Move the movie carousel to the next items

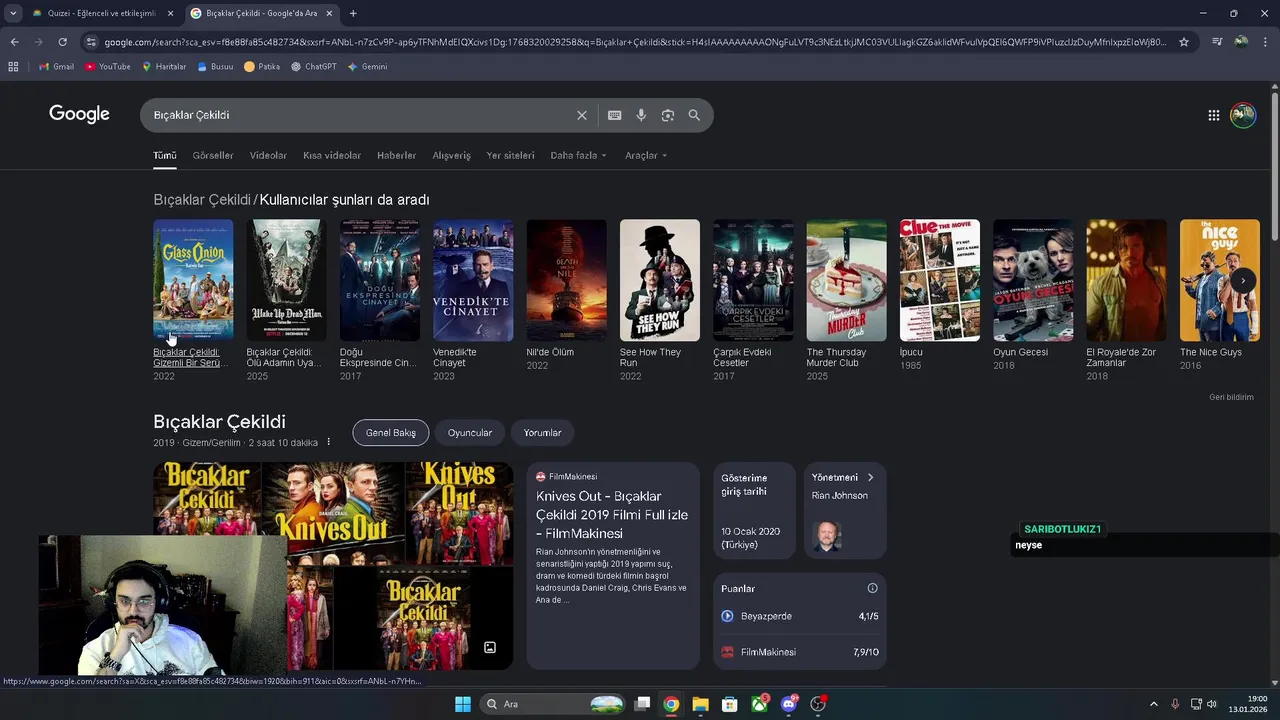click(x=1242, y=281)
